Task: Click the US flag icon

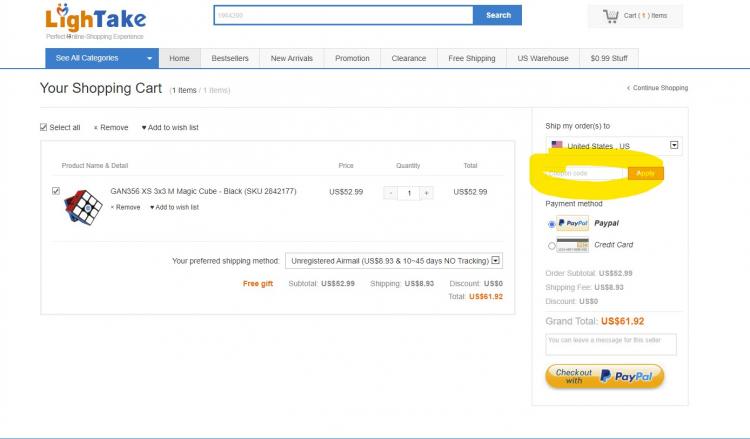Action: (557, 145)
